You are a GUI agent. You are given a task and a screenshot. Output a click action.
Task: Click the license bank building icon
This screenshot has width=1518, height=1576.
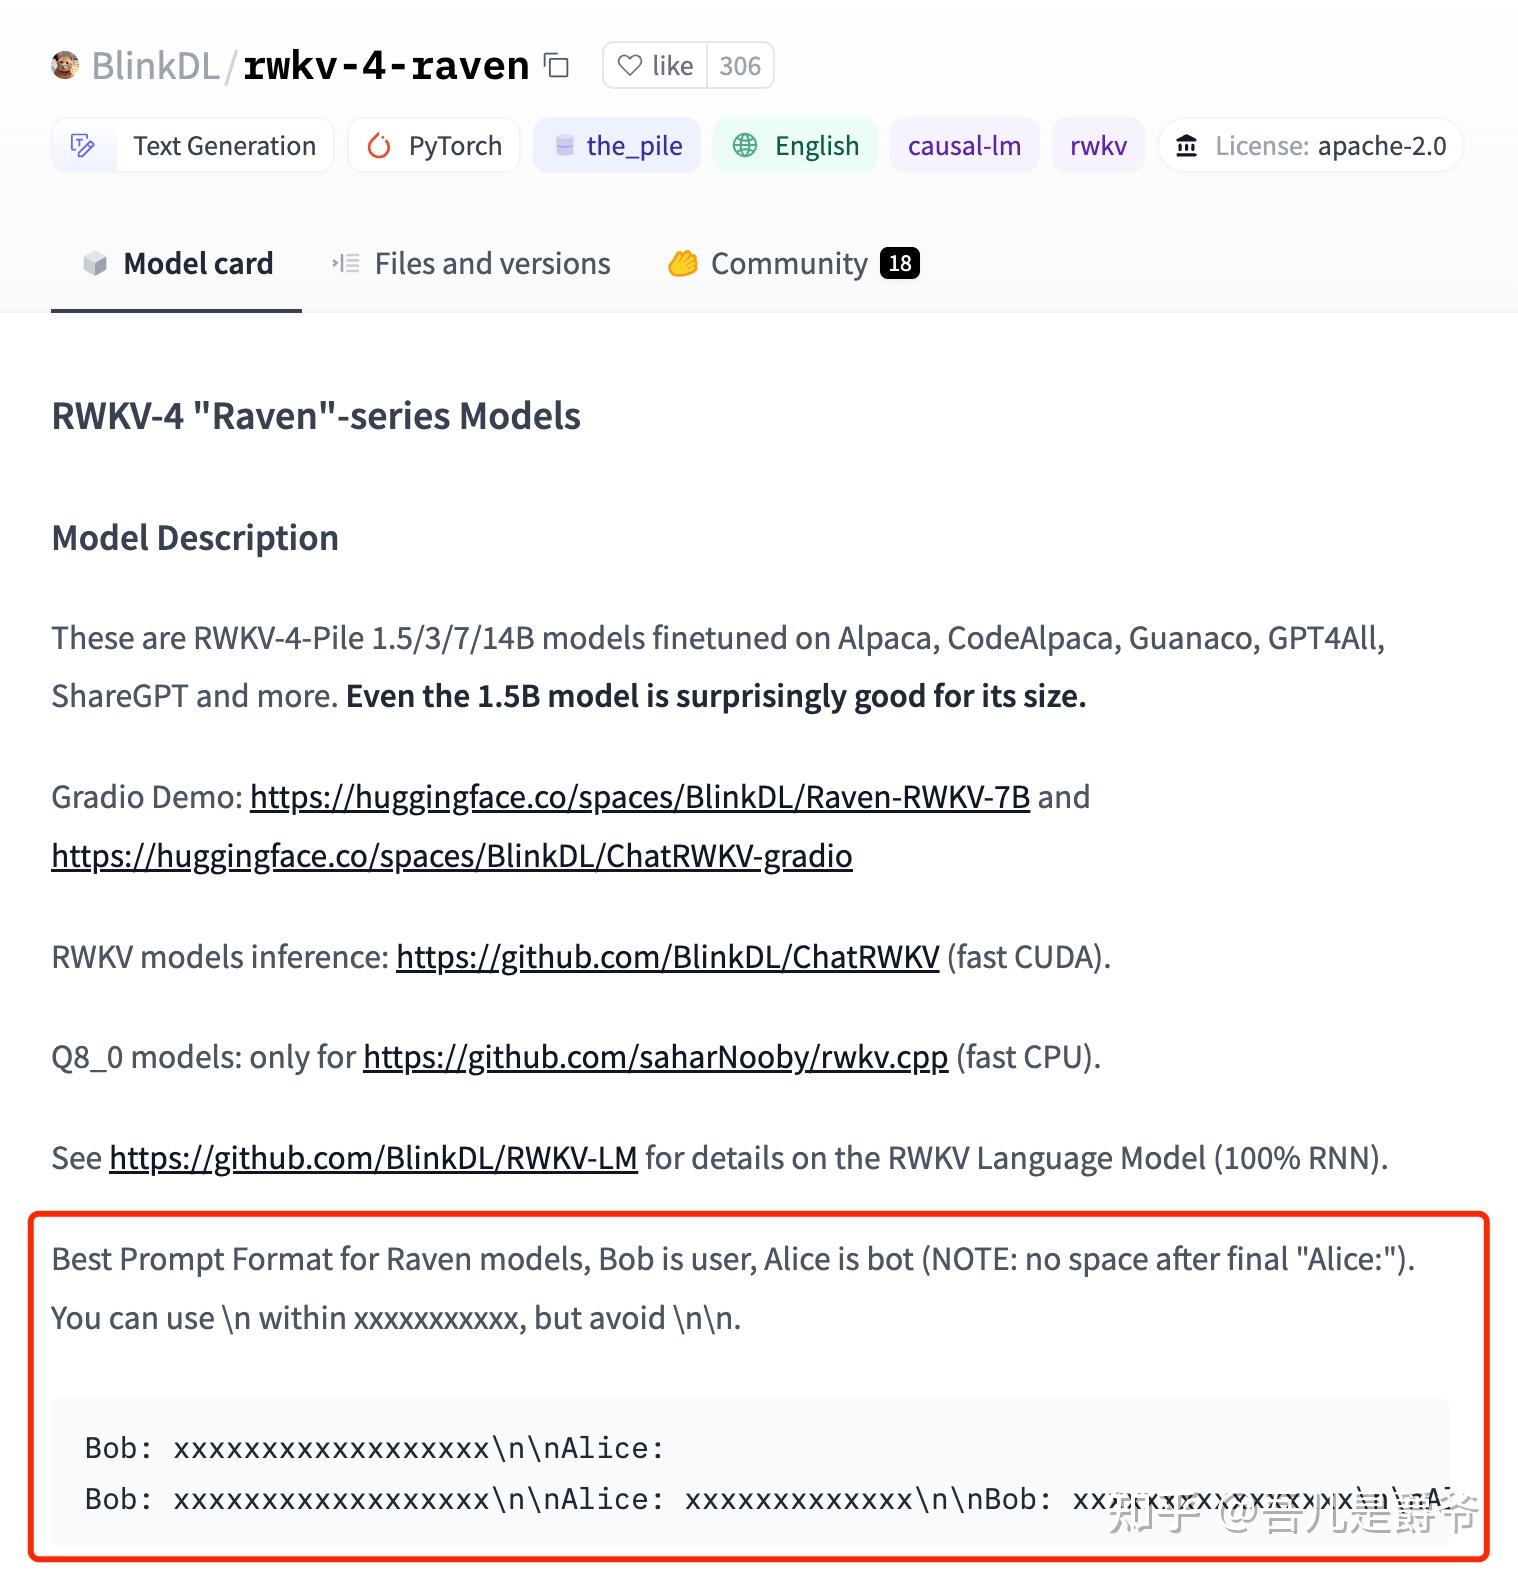click(x=1187, y=146)
